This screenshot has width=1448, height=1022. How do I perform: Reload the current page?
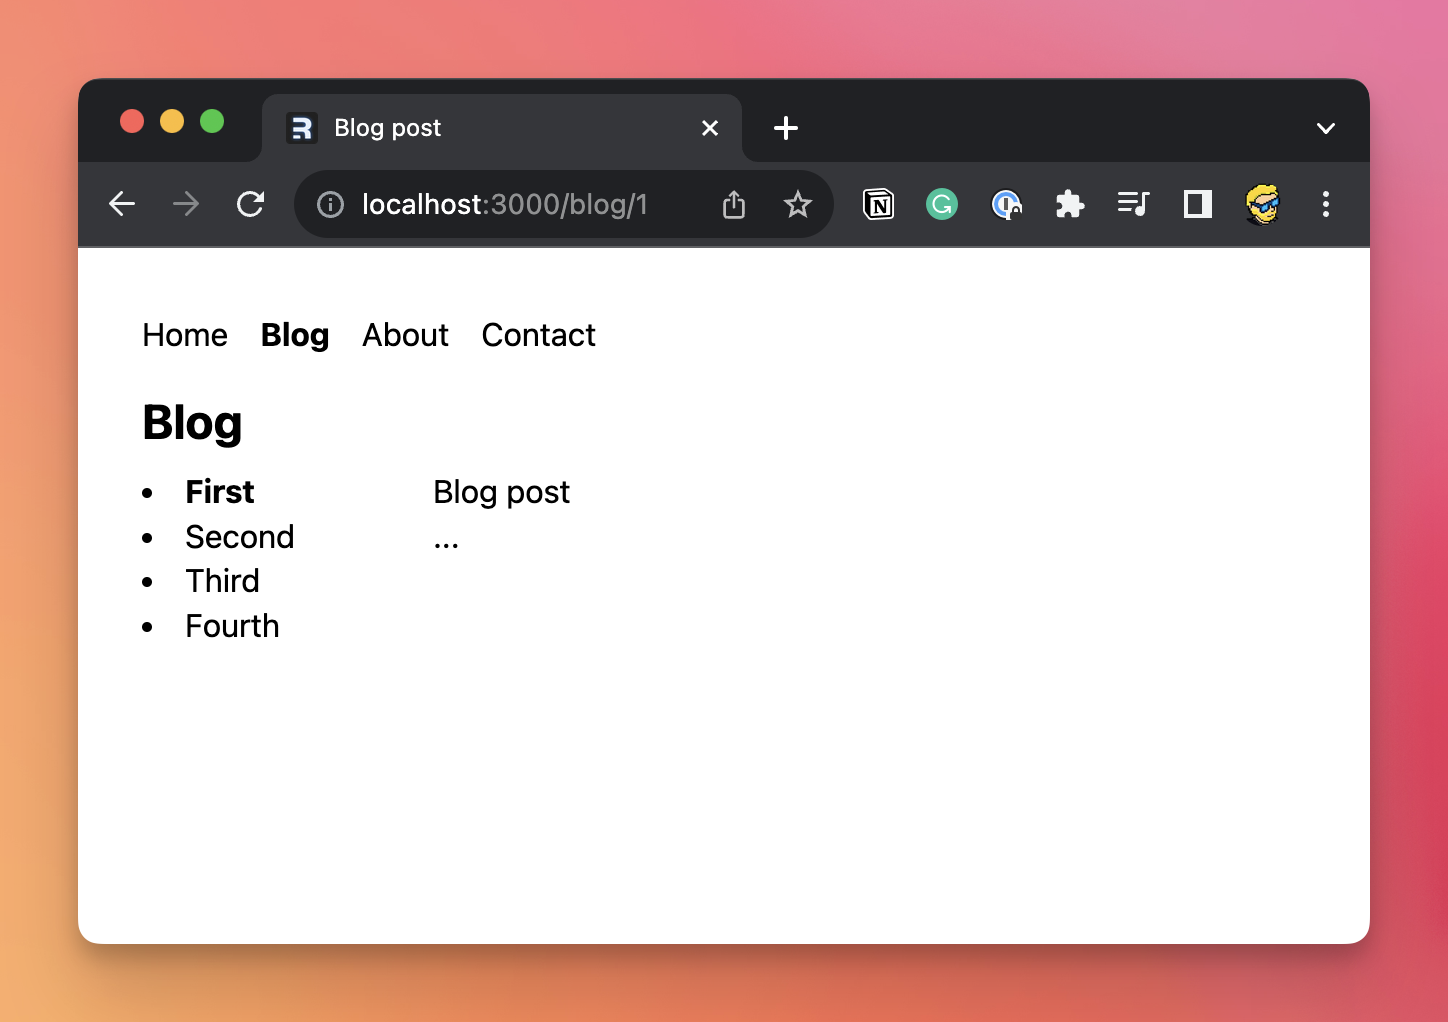click(x=250, y=205)
